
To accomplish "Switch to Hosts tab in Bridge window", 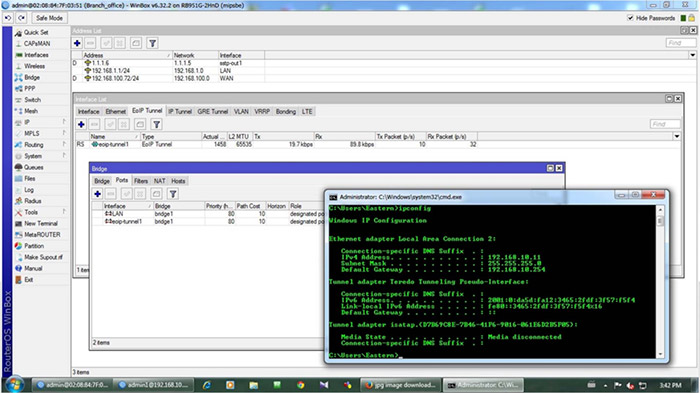I will 178,181.
